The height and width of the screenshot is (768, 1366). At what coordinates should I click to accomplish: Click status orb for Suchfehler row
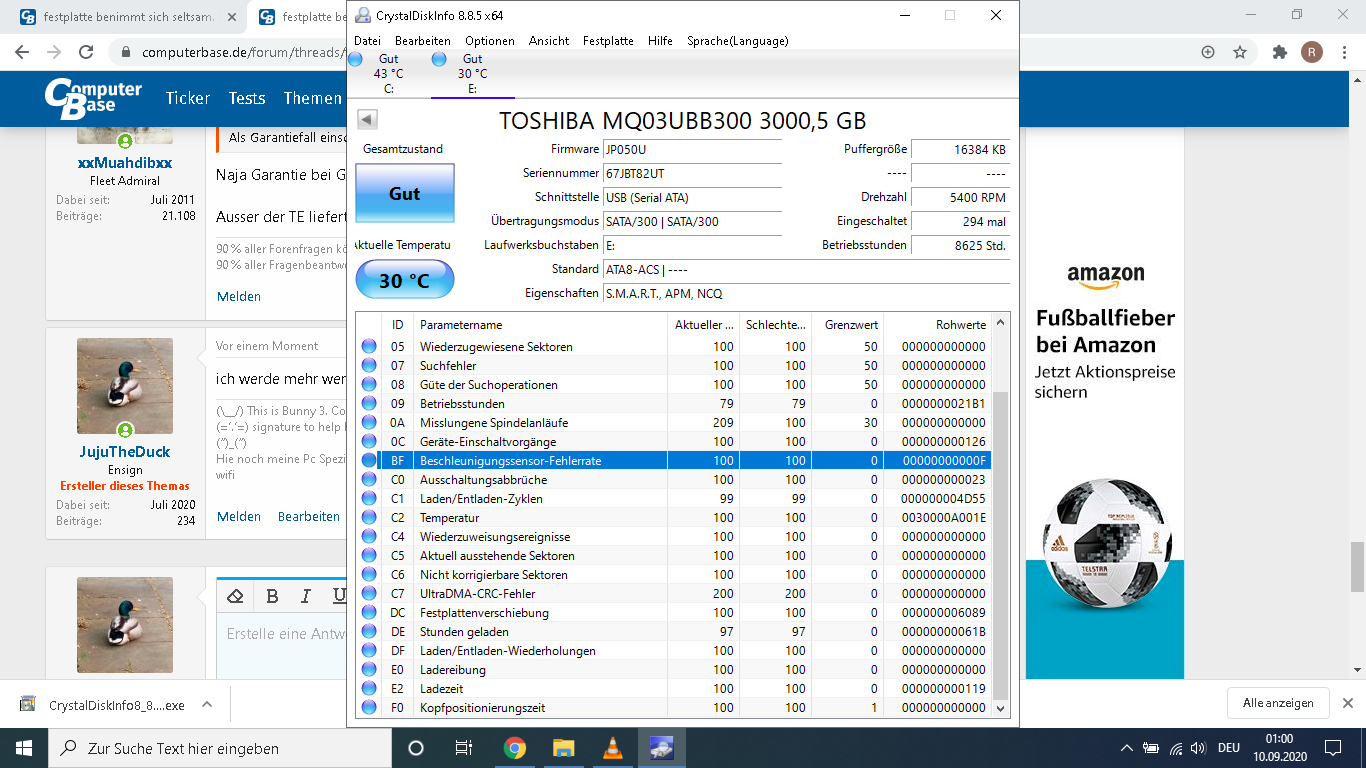pyautogui.click(x=369, y=366)
